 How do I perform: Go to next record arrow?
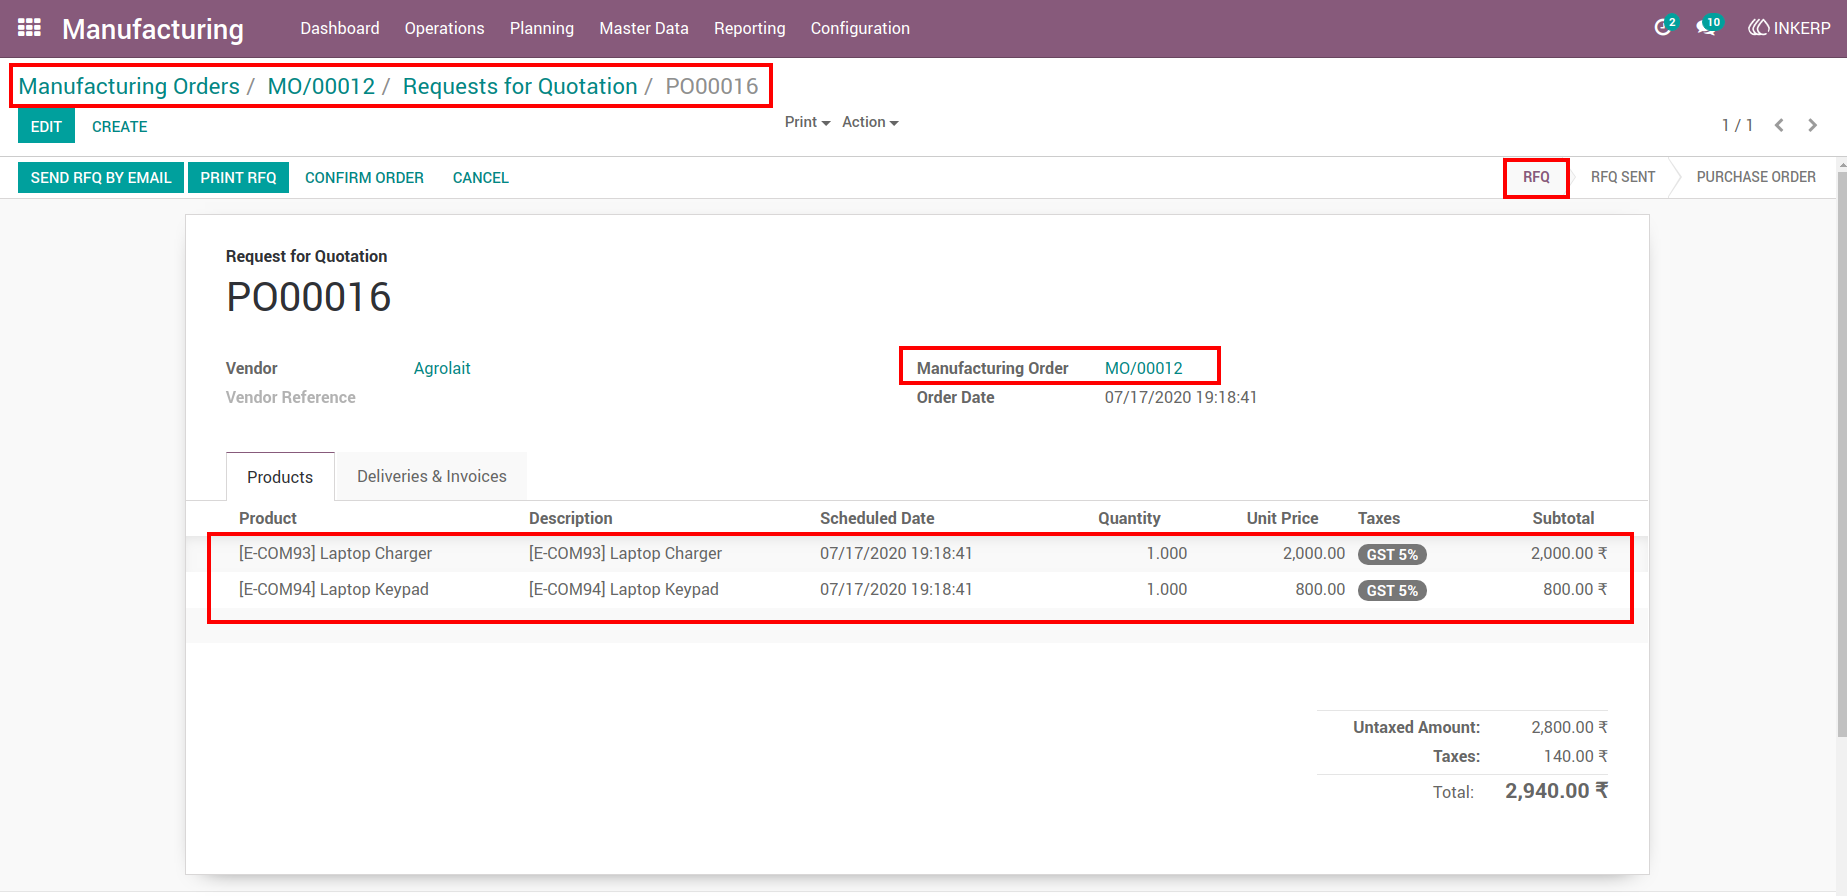pos(1812,125)
